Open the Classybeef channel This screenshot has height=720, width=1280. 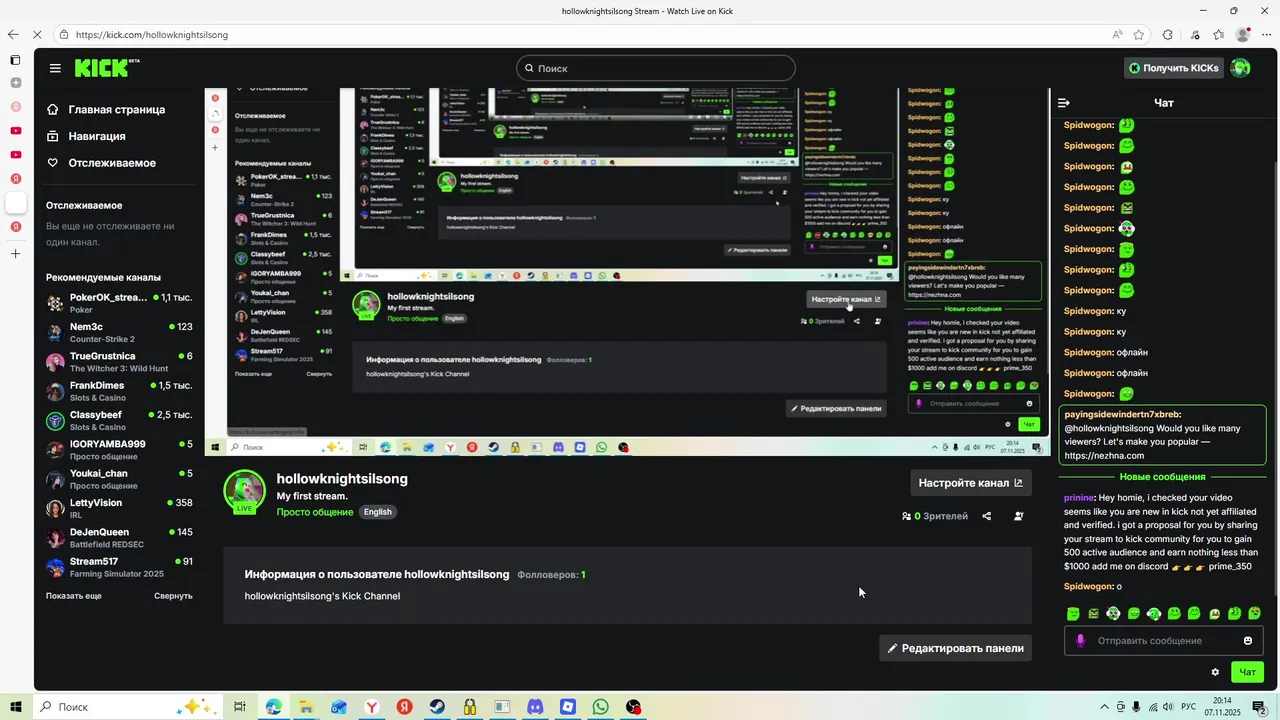[x=119, y=420]
